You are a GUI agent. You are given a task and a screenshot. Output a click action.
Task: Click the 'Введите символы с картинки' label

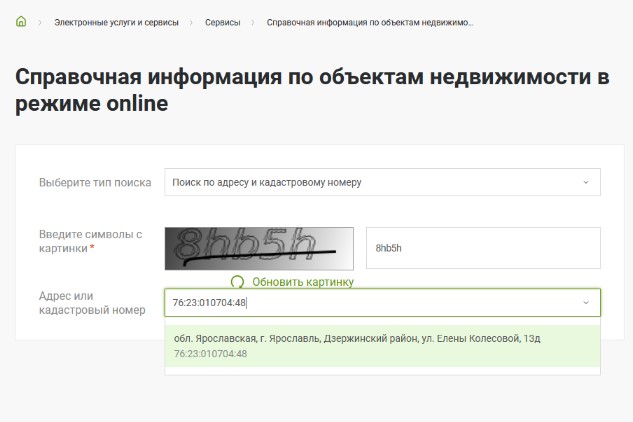[x=90, y=241]
